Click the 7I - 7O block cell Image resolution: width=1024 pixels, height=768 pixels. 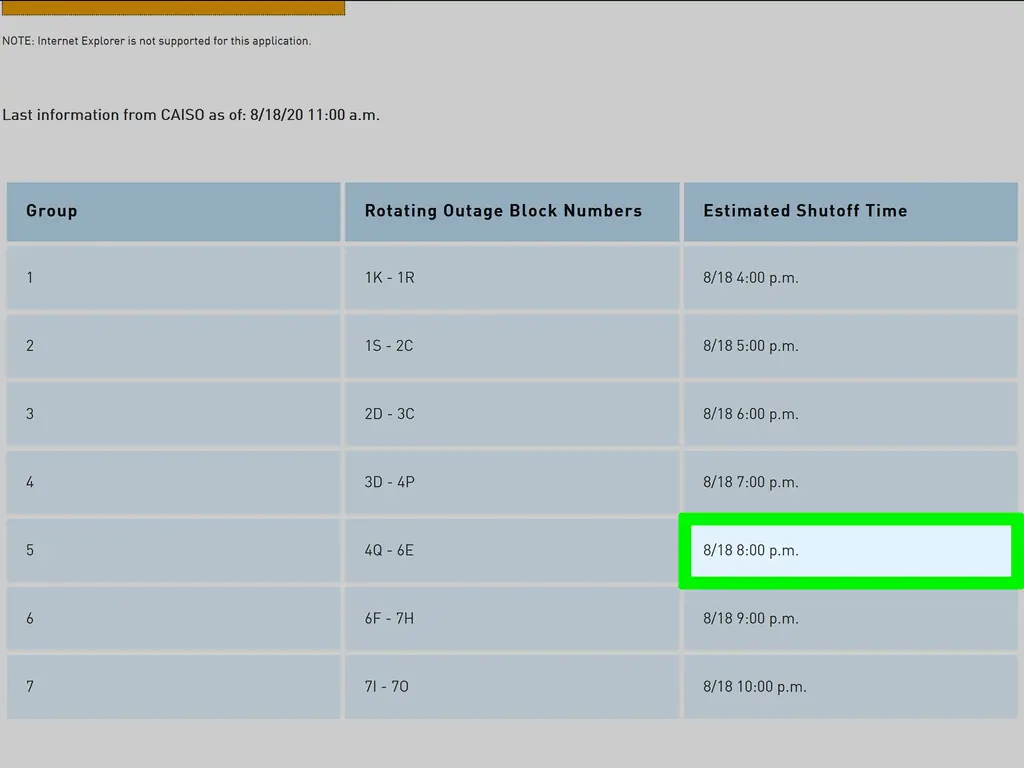[511, 686]
